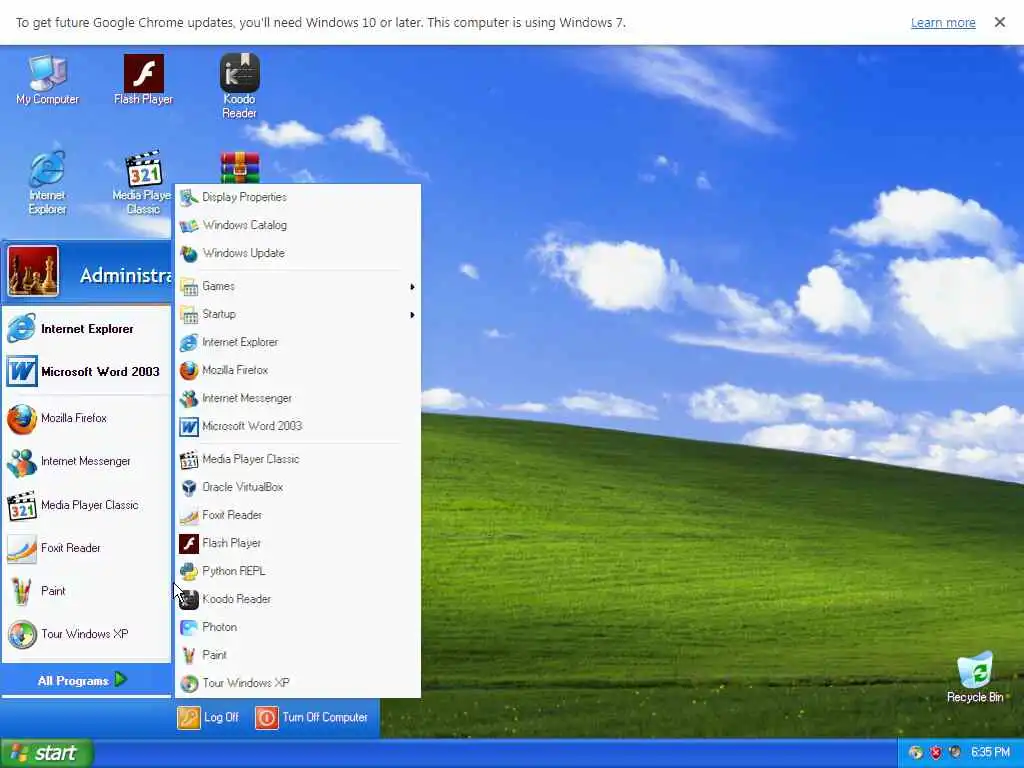Open pinned Internet Explorer in Start menu
The height and width of the screenshot is (768, 1024).
(x=86, y=328)
